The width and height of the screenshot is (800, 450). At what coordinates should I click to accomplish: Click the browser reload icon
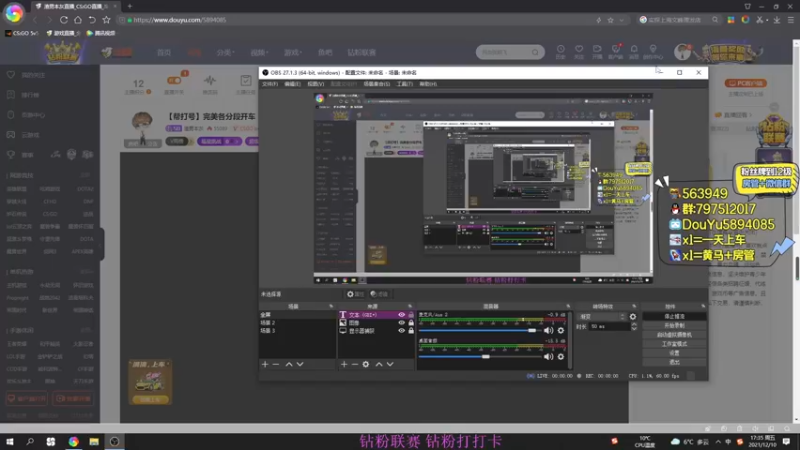(64, 20)
